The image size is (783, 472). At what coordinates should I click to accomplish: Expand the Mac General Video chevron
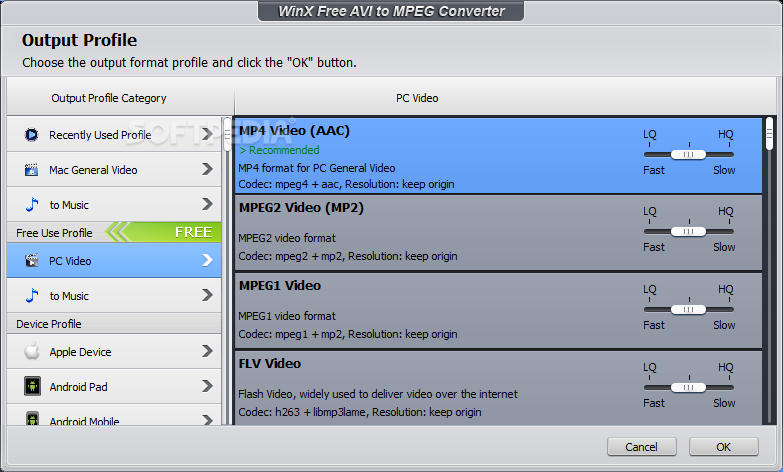207,169
